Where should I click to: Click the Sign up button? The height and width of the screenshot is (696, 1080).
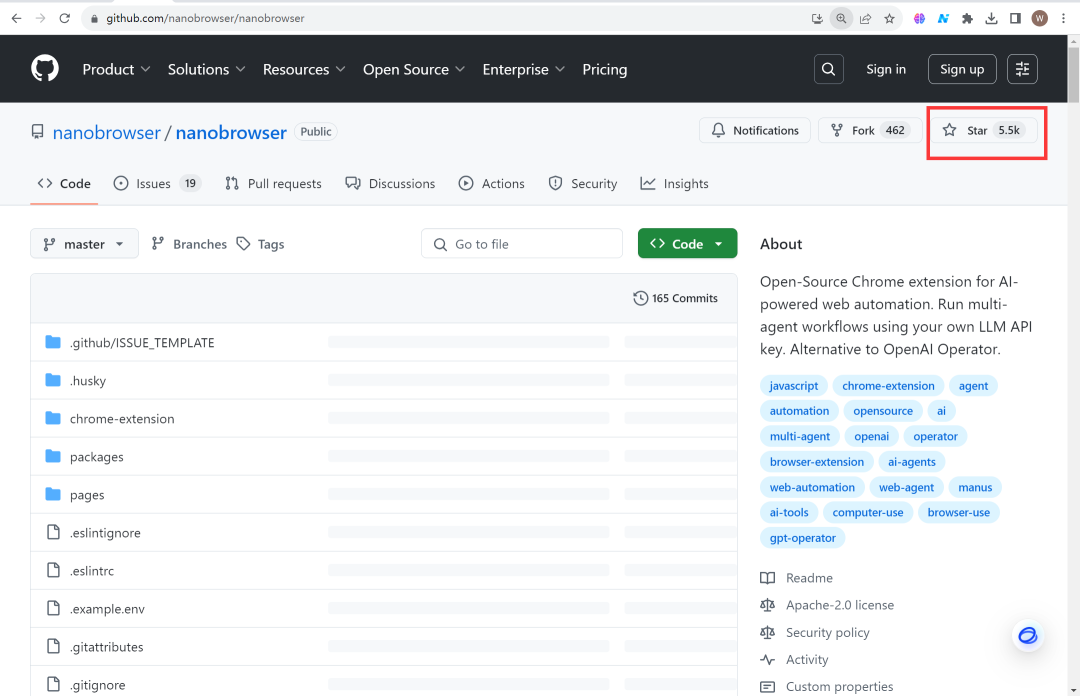coord(962,69)
